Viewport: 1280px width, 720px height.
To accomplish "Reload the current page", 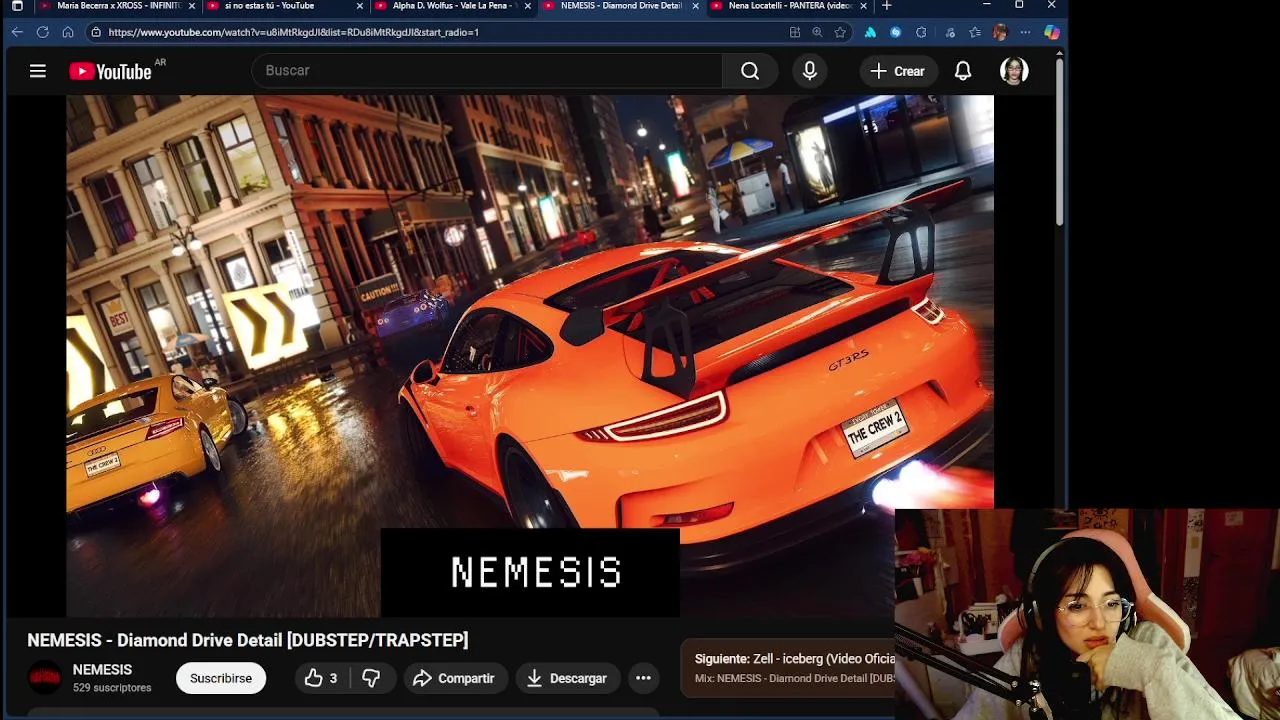I will (x=42, y=32).
